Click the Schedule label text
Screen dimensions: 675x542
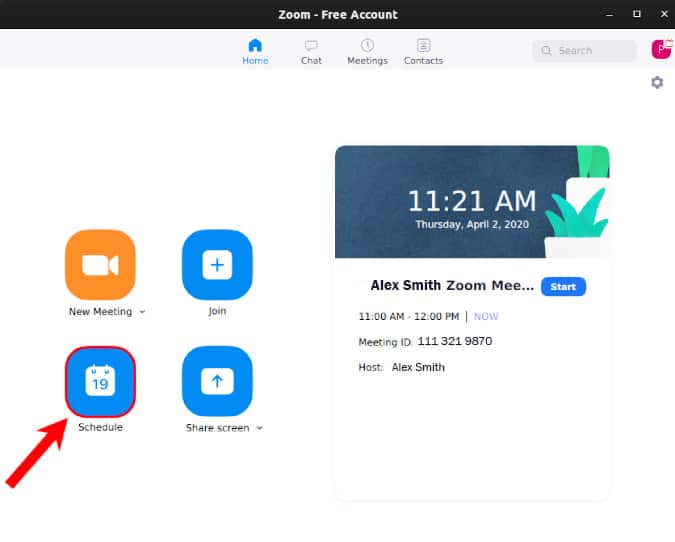pyautogui.click(x=100, y=427)
